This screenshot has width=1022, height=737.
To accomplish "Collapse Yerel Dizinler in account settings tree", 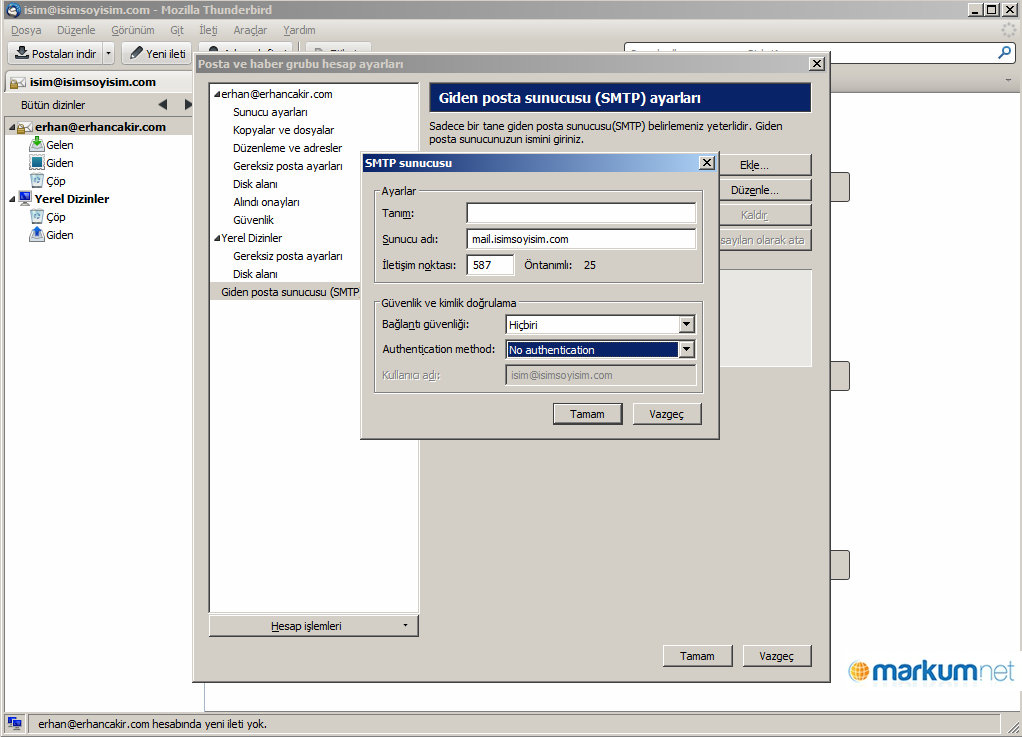I will click(x=217, y=238).
